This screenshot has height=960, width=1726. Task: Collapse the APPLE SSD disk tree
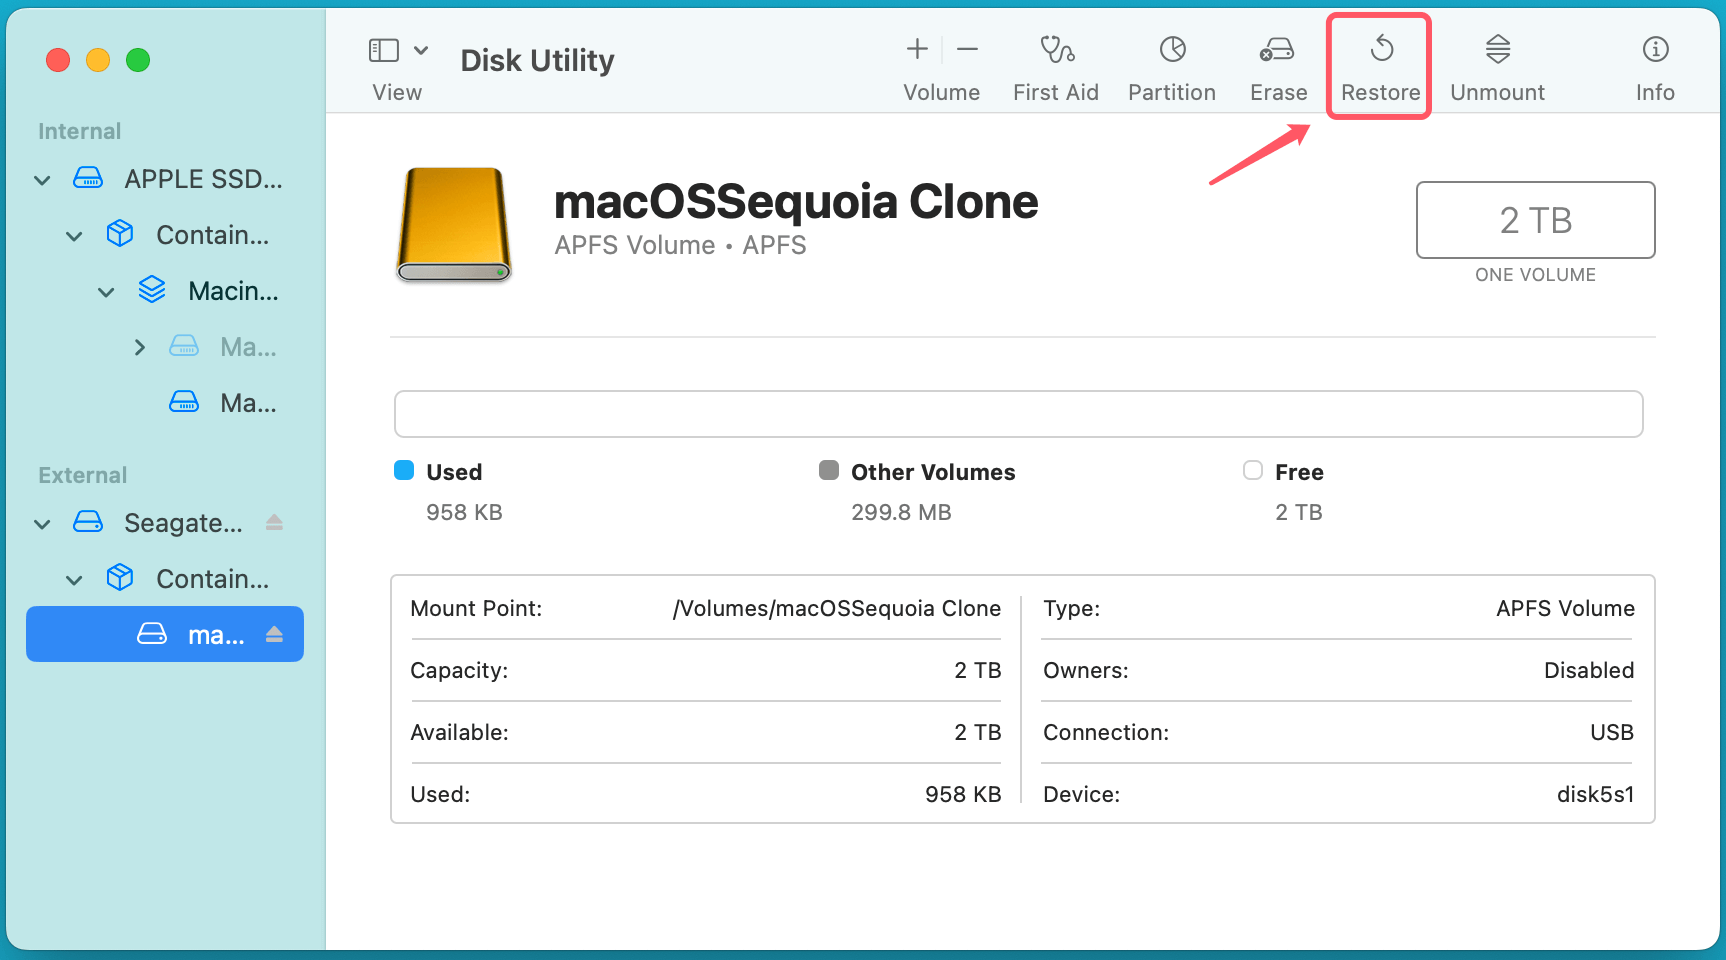pos(42,180)
